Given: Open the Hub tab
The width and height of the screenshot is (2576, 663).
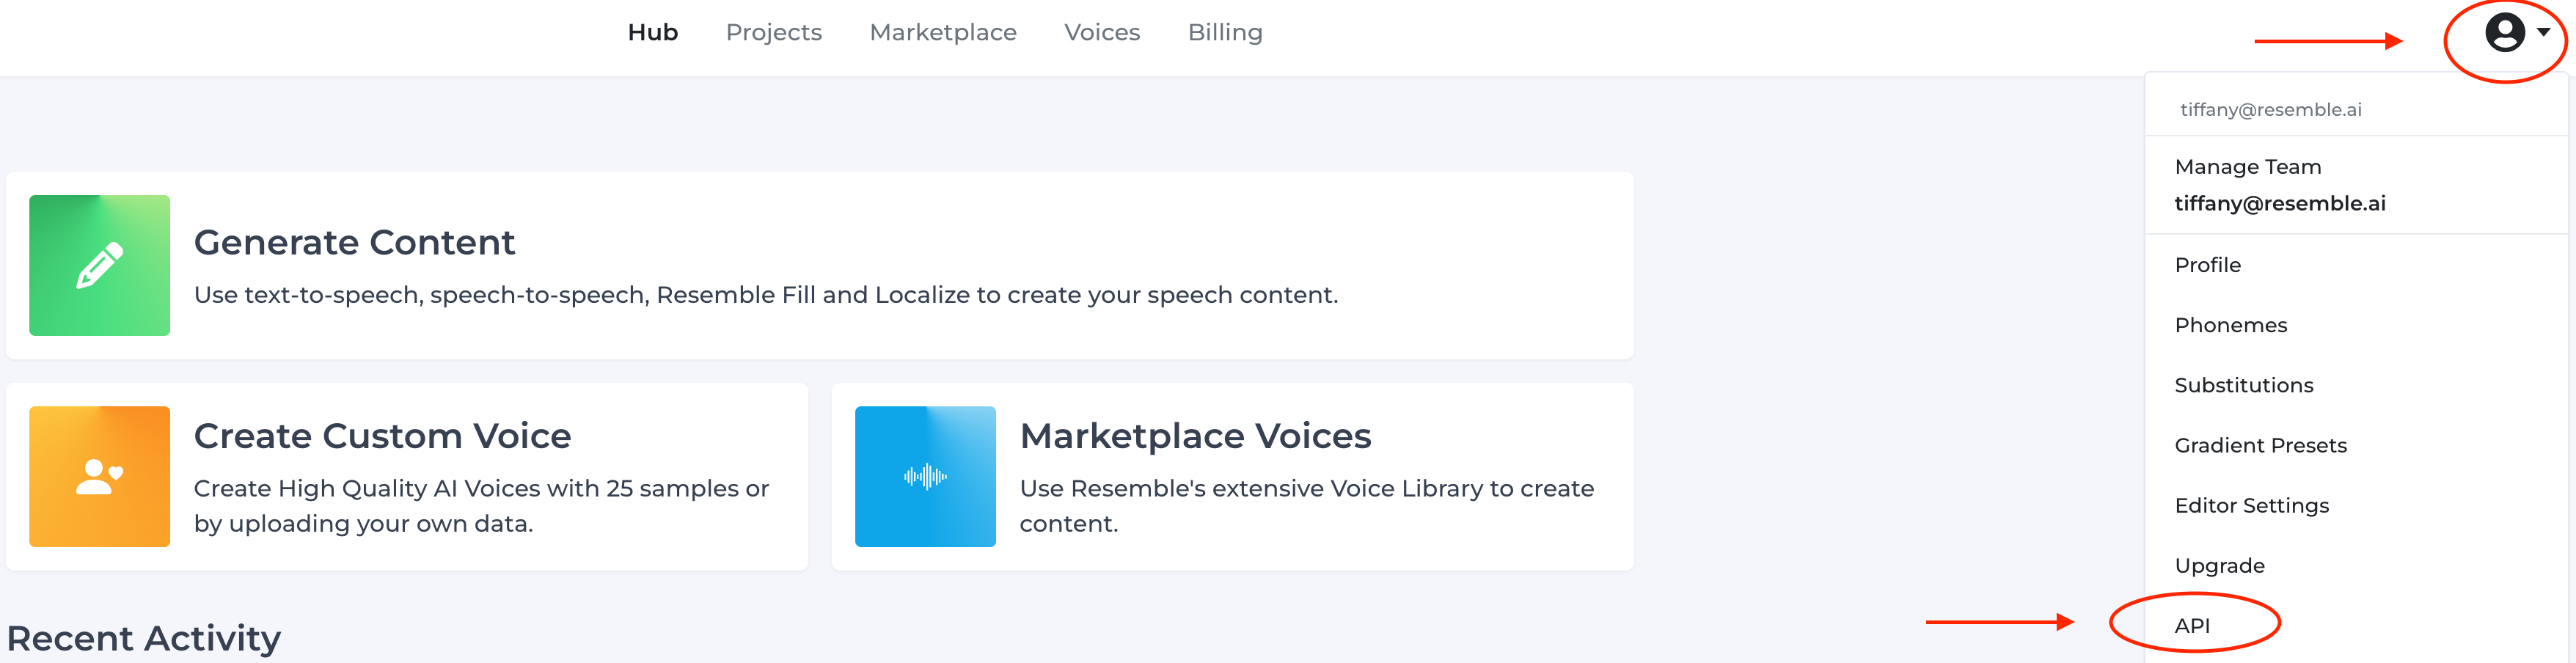Looking at the screenshot, I should click(x=652, y=33).
